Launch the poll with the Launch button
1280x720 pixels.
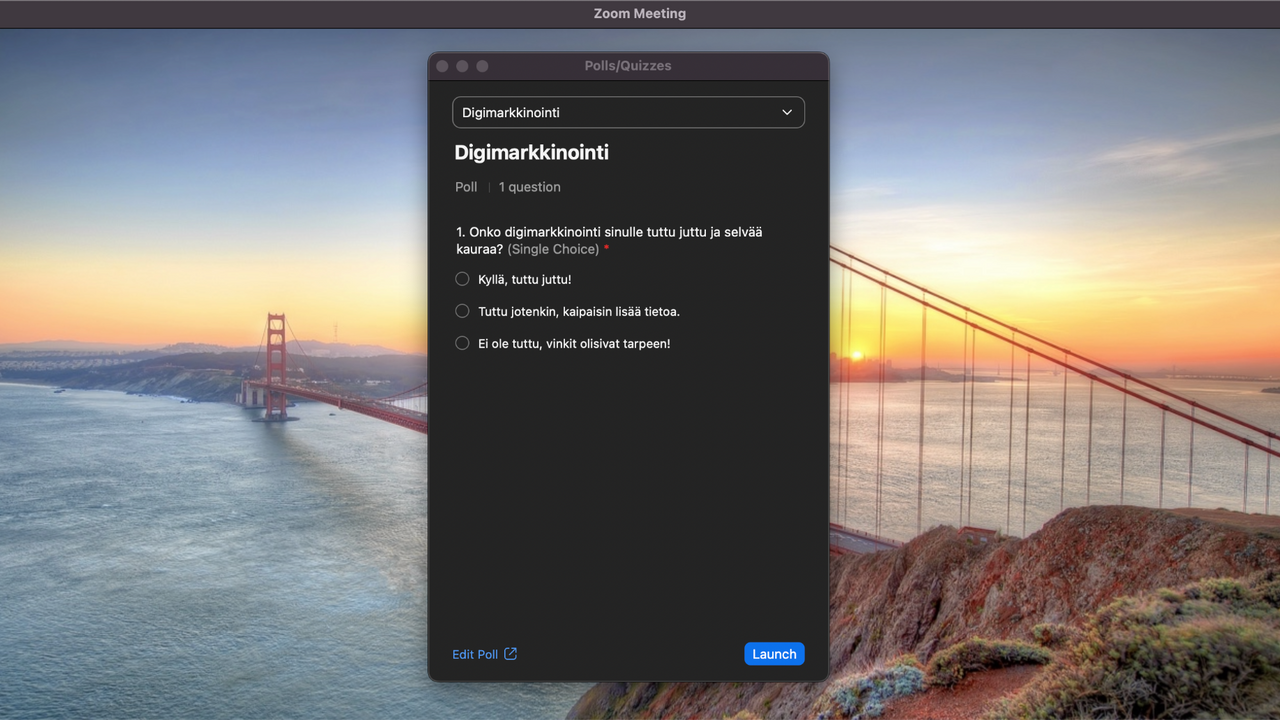pyautogui.click(x=774, y=654)
